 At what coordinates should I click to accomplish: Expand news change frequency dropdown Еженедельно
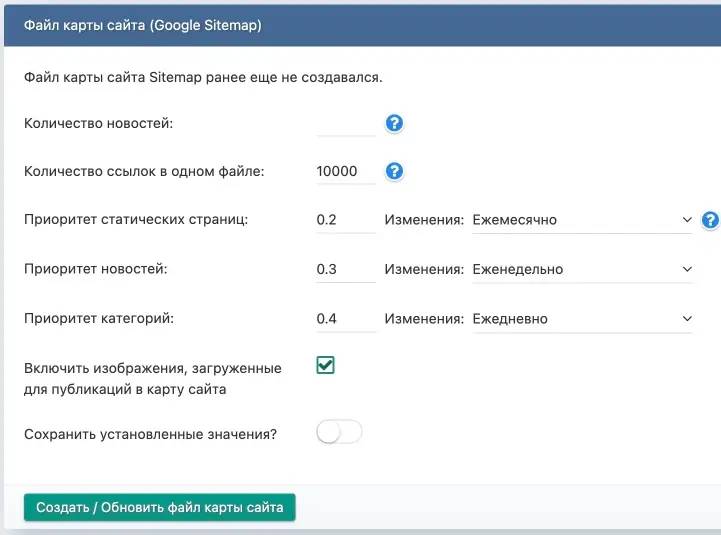tap(582, 269)
